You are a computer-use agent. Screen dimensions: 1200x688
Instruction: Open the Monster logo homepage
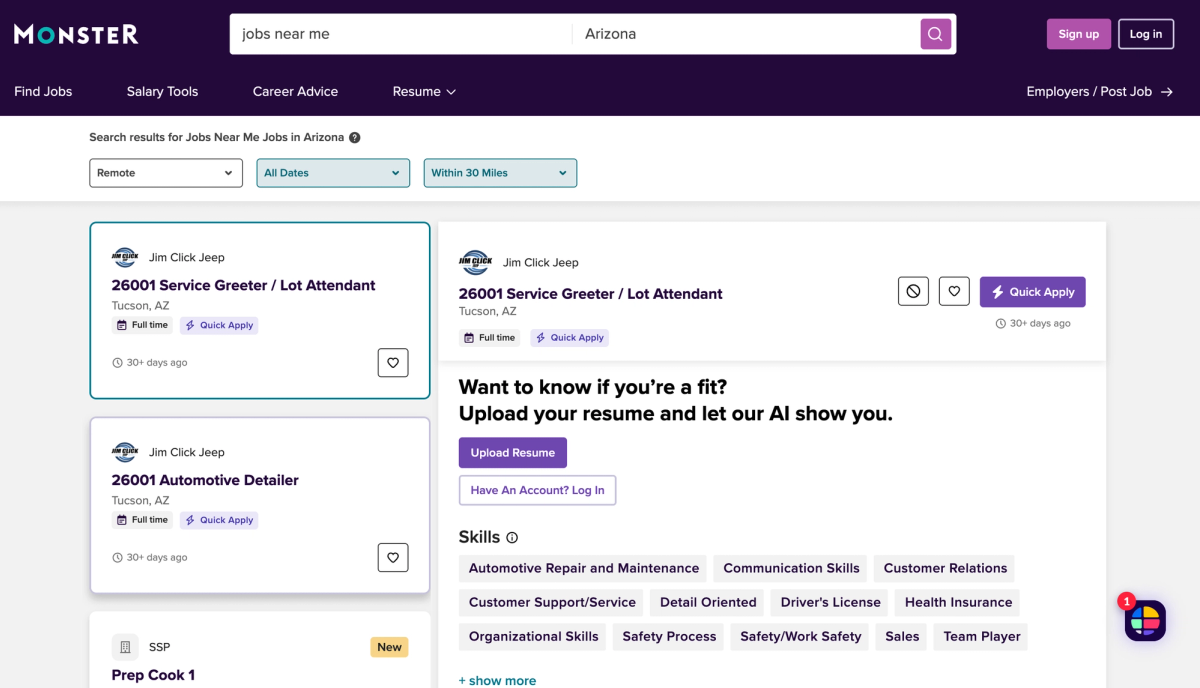point(76,34)
